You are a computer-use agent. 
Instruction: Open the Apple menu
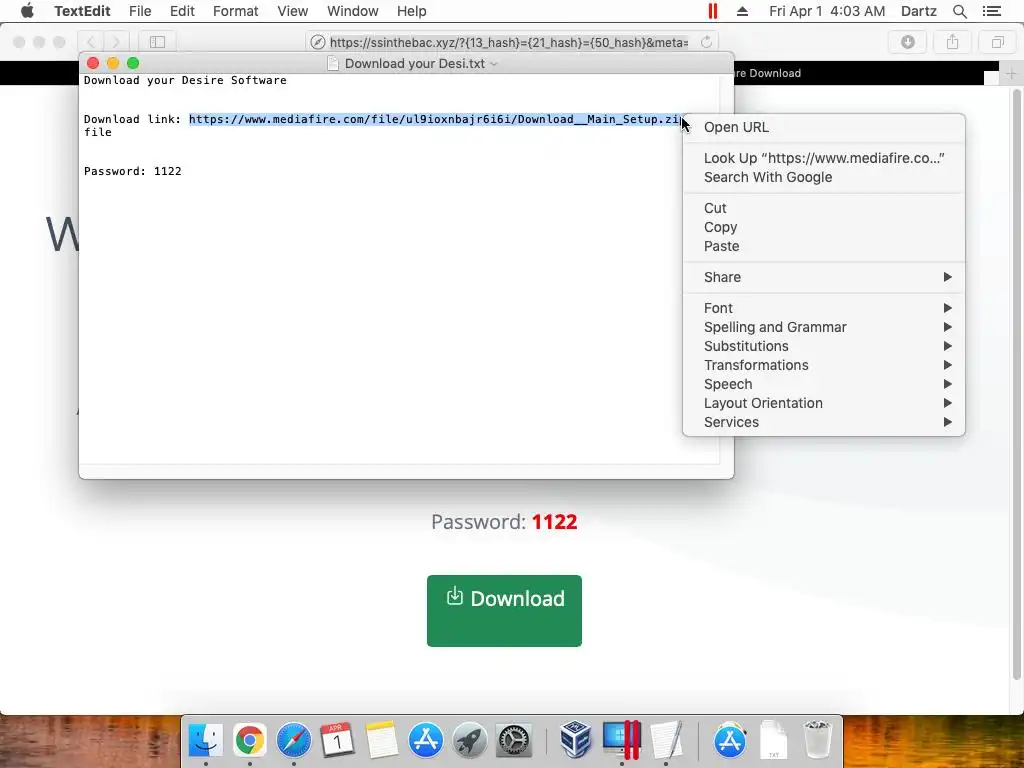coord(27,11)
